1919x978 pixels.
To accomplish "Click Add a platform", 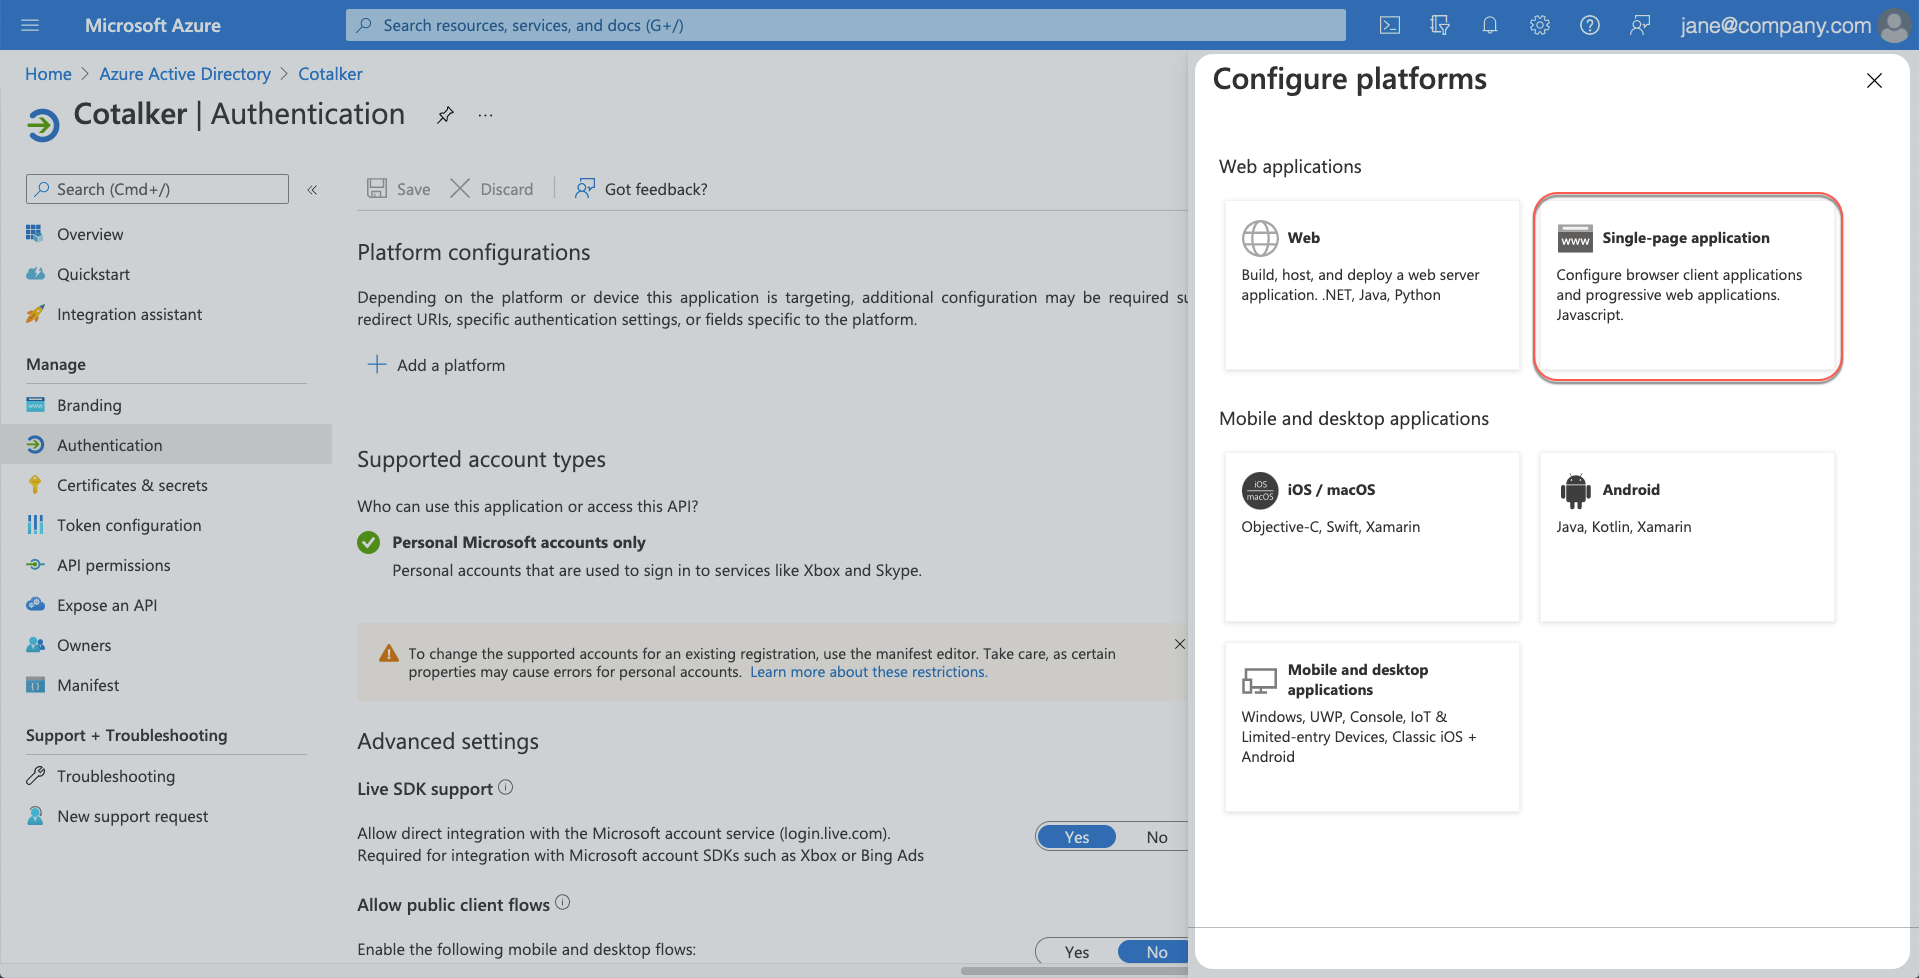I will coord(436,365).
